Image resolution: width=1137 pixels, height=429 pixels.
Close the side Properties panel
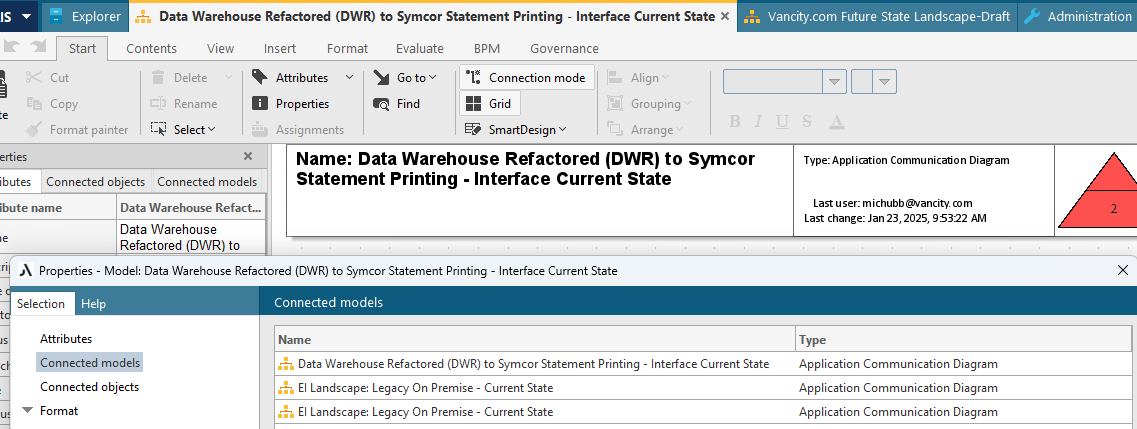(x=248, y=156)
